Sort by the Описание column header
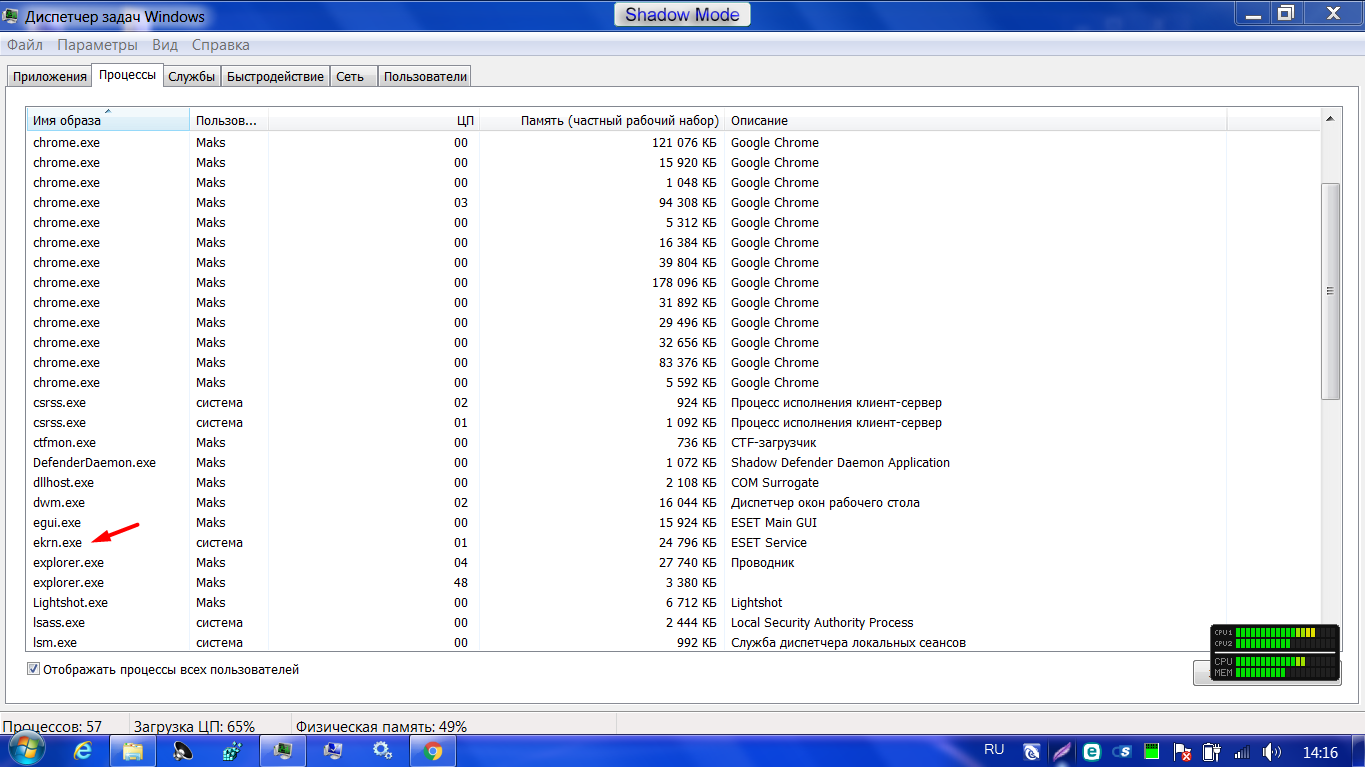 coord(976,120)
